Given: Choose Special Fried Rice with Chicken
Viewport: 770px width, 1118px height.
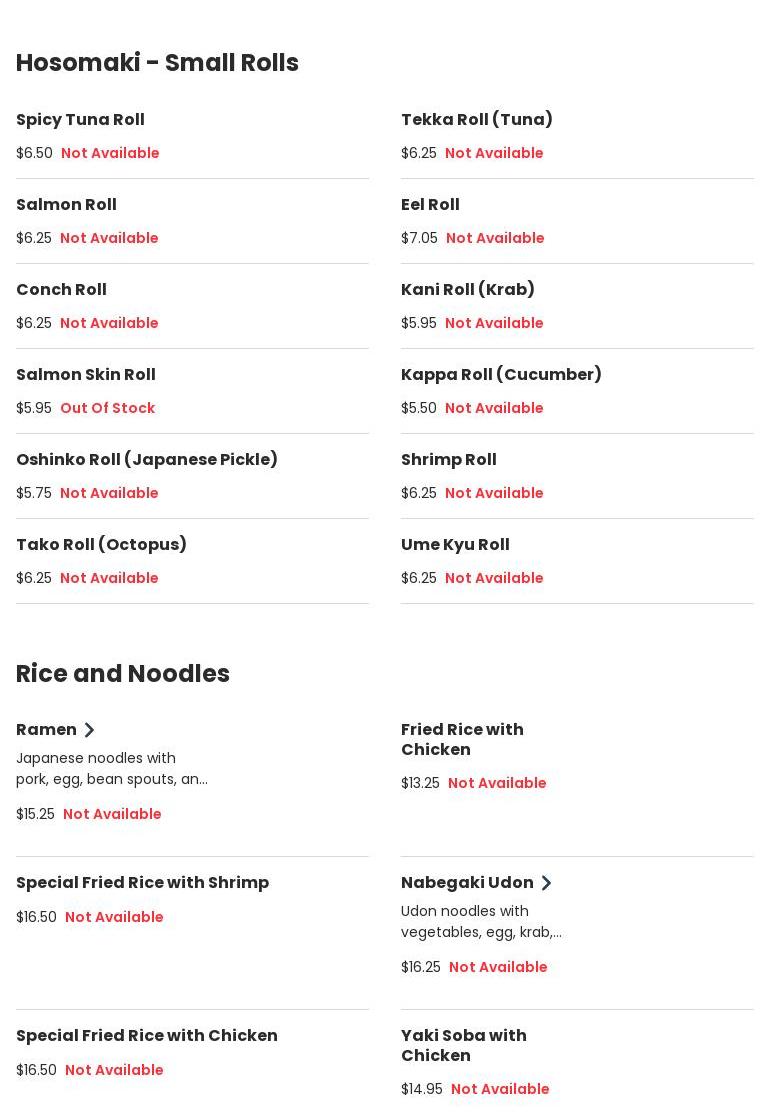Looking at the screenshot, I should [146, 1036].
